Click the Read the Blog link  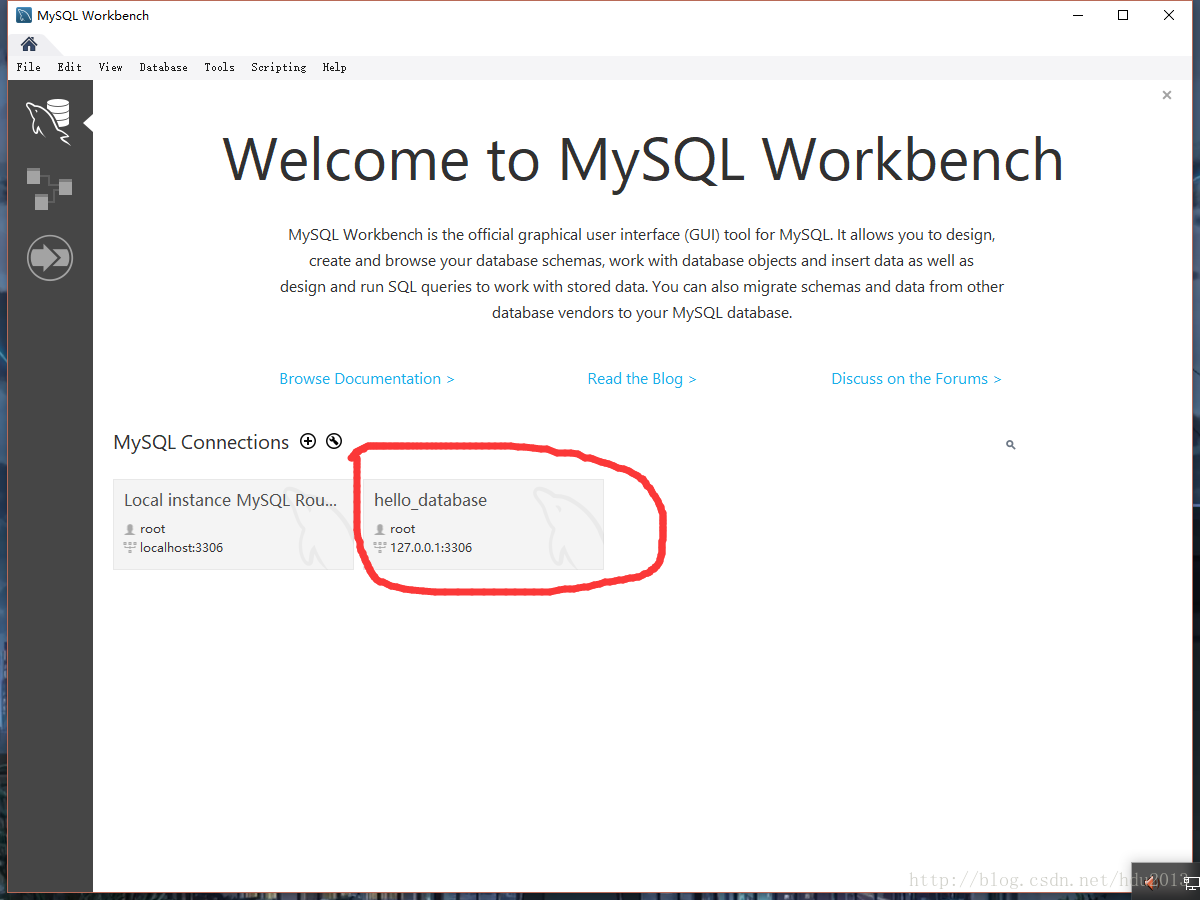coord(642,379)
